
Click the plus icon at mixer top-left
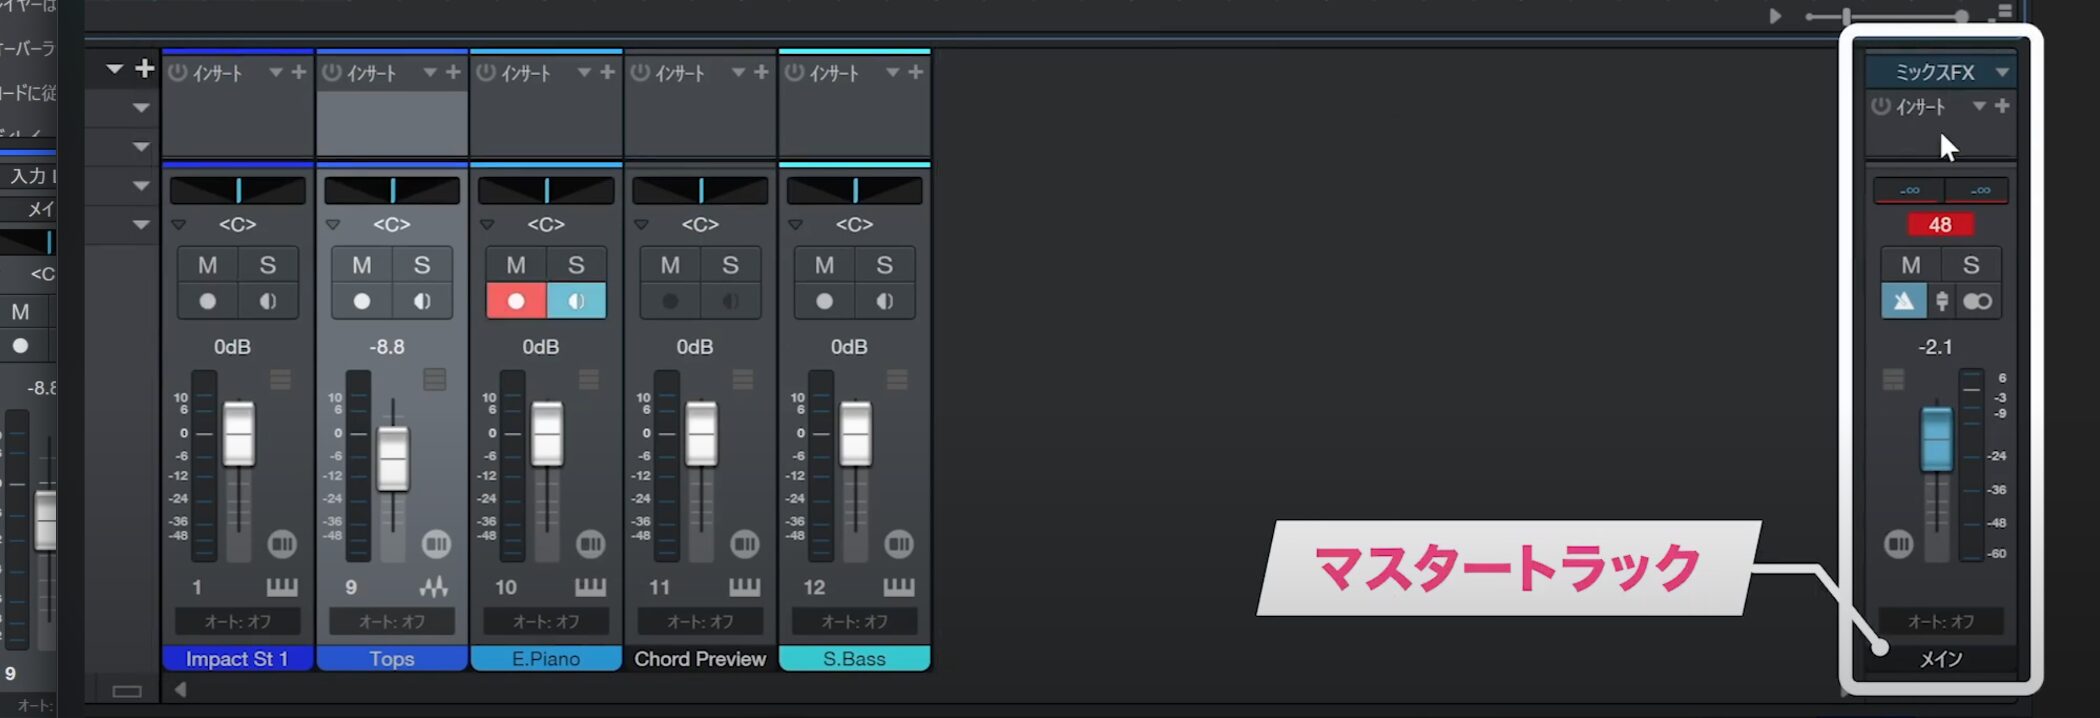pos(145,68)
